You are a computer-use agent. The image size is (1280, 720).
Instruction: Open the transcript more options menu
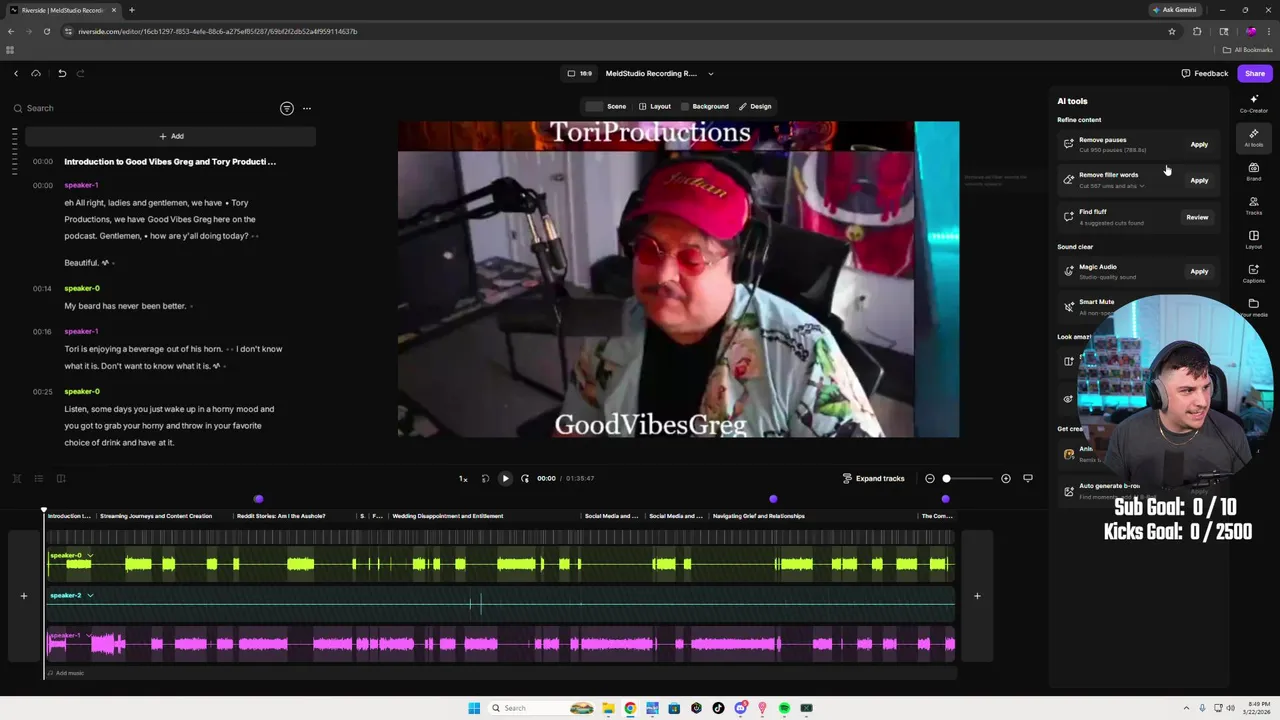point(307,108)
